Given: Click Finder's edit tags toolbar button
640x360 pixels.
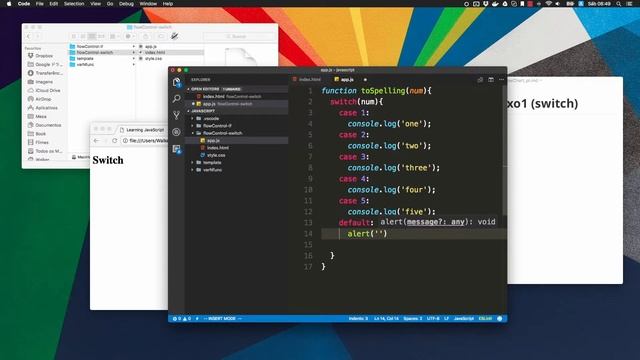Looking at the screenshot, I should point(161,36).
